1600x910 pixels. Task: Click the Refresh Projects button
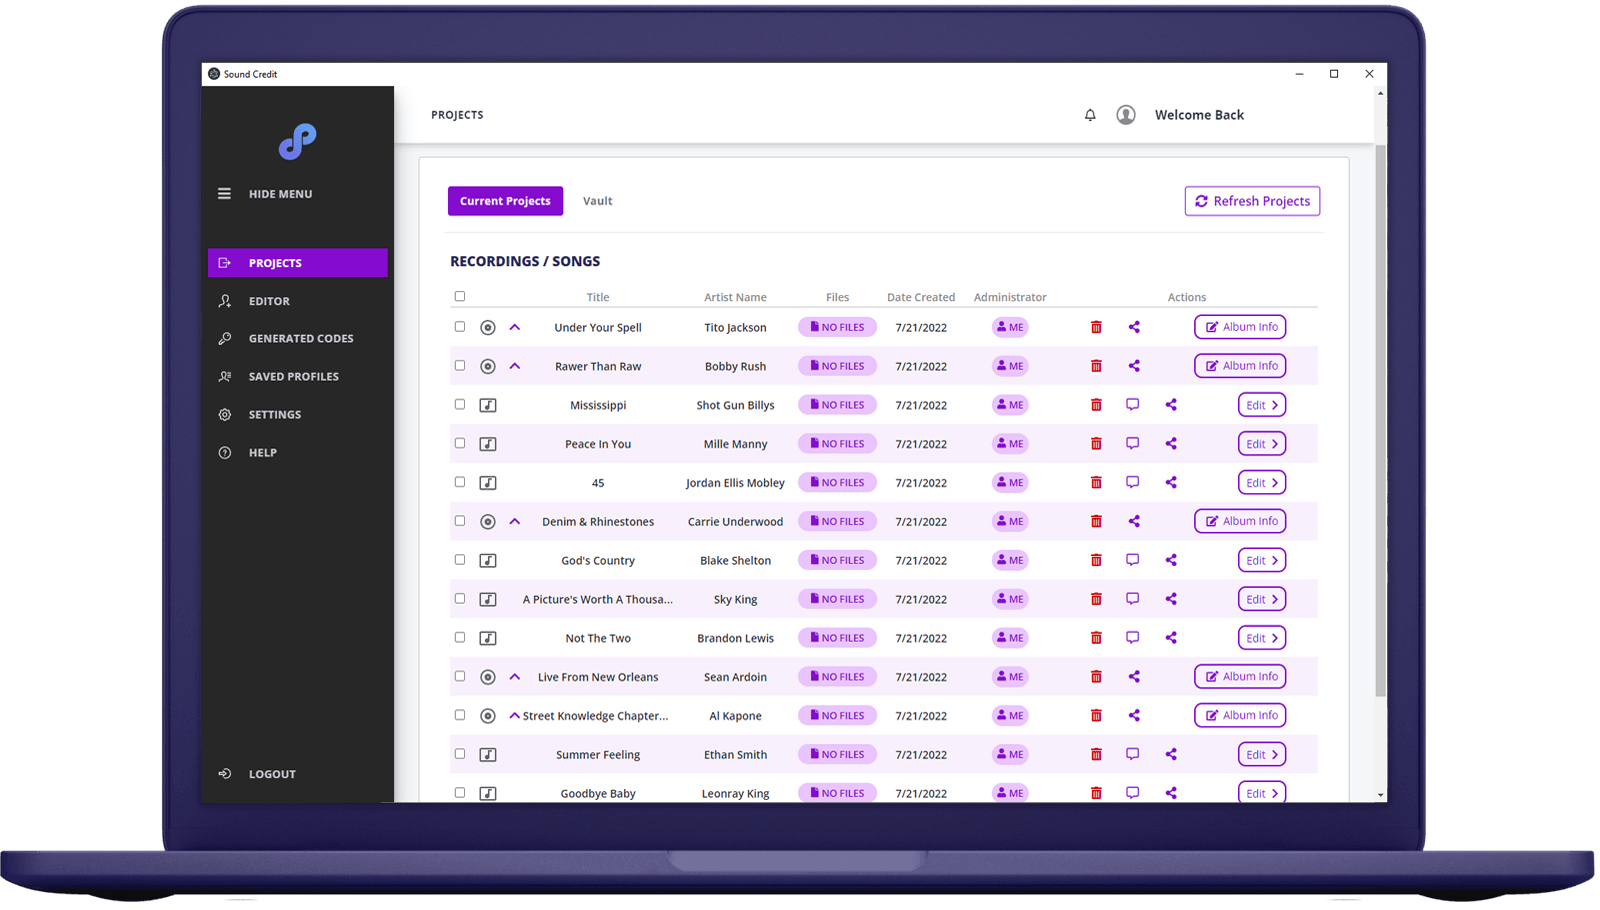(x=1251, y=200)
